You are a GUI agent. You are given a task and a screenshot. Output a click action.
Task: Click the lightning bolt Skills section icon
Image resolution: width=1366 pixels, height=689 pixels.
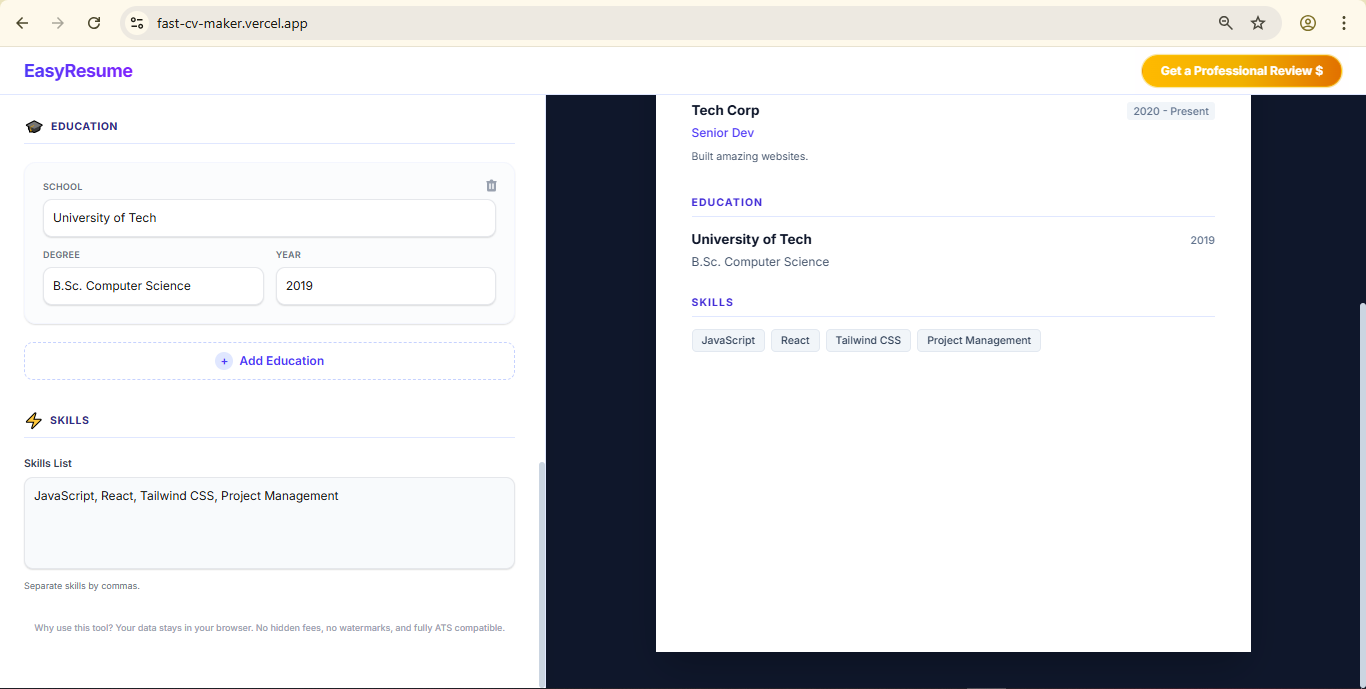pos(33,420)
